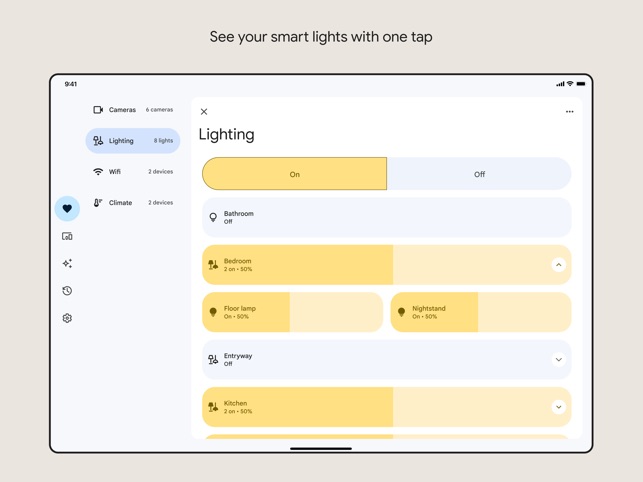Expand the Kitchen group chevron

tap(559, 407)
